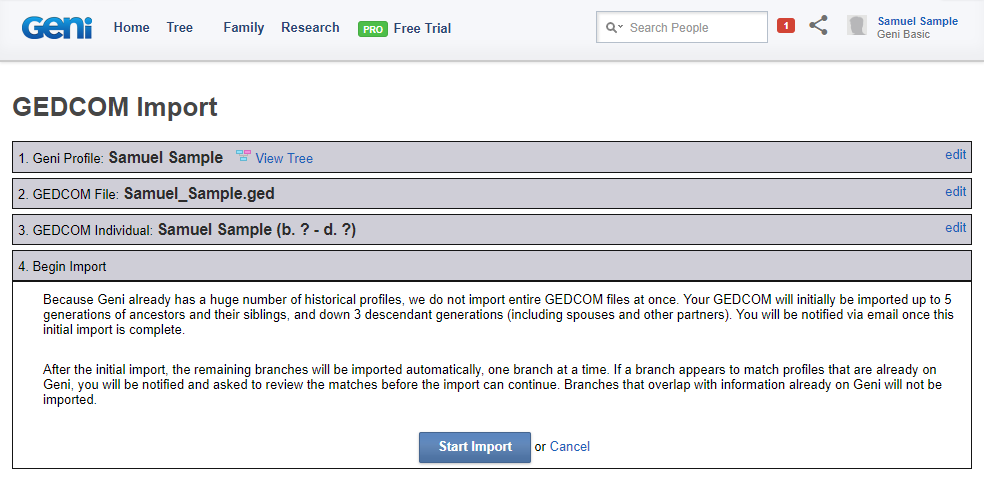Focus the Search People field

[682, 27]
